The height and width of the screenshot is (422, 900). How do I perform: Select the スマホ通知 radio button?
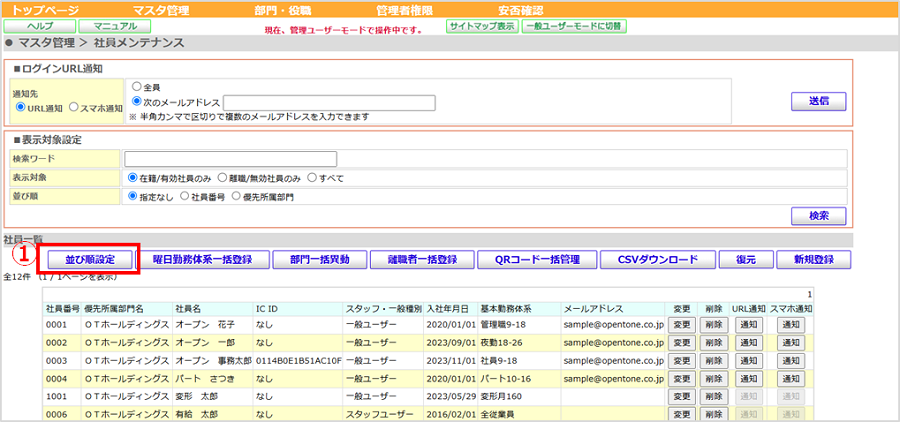[x=73, y=107]
